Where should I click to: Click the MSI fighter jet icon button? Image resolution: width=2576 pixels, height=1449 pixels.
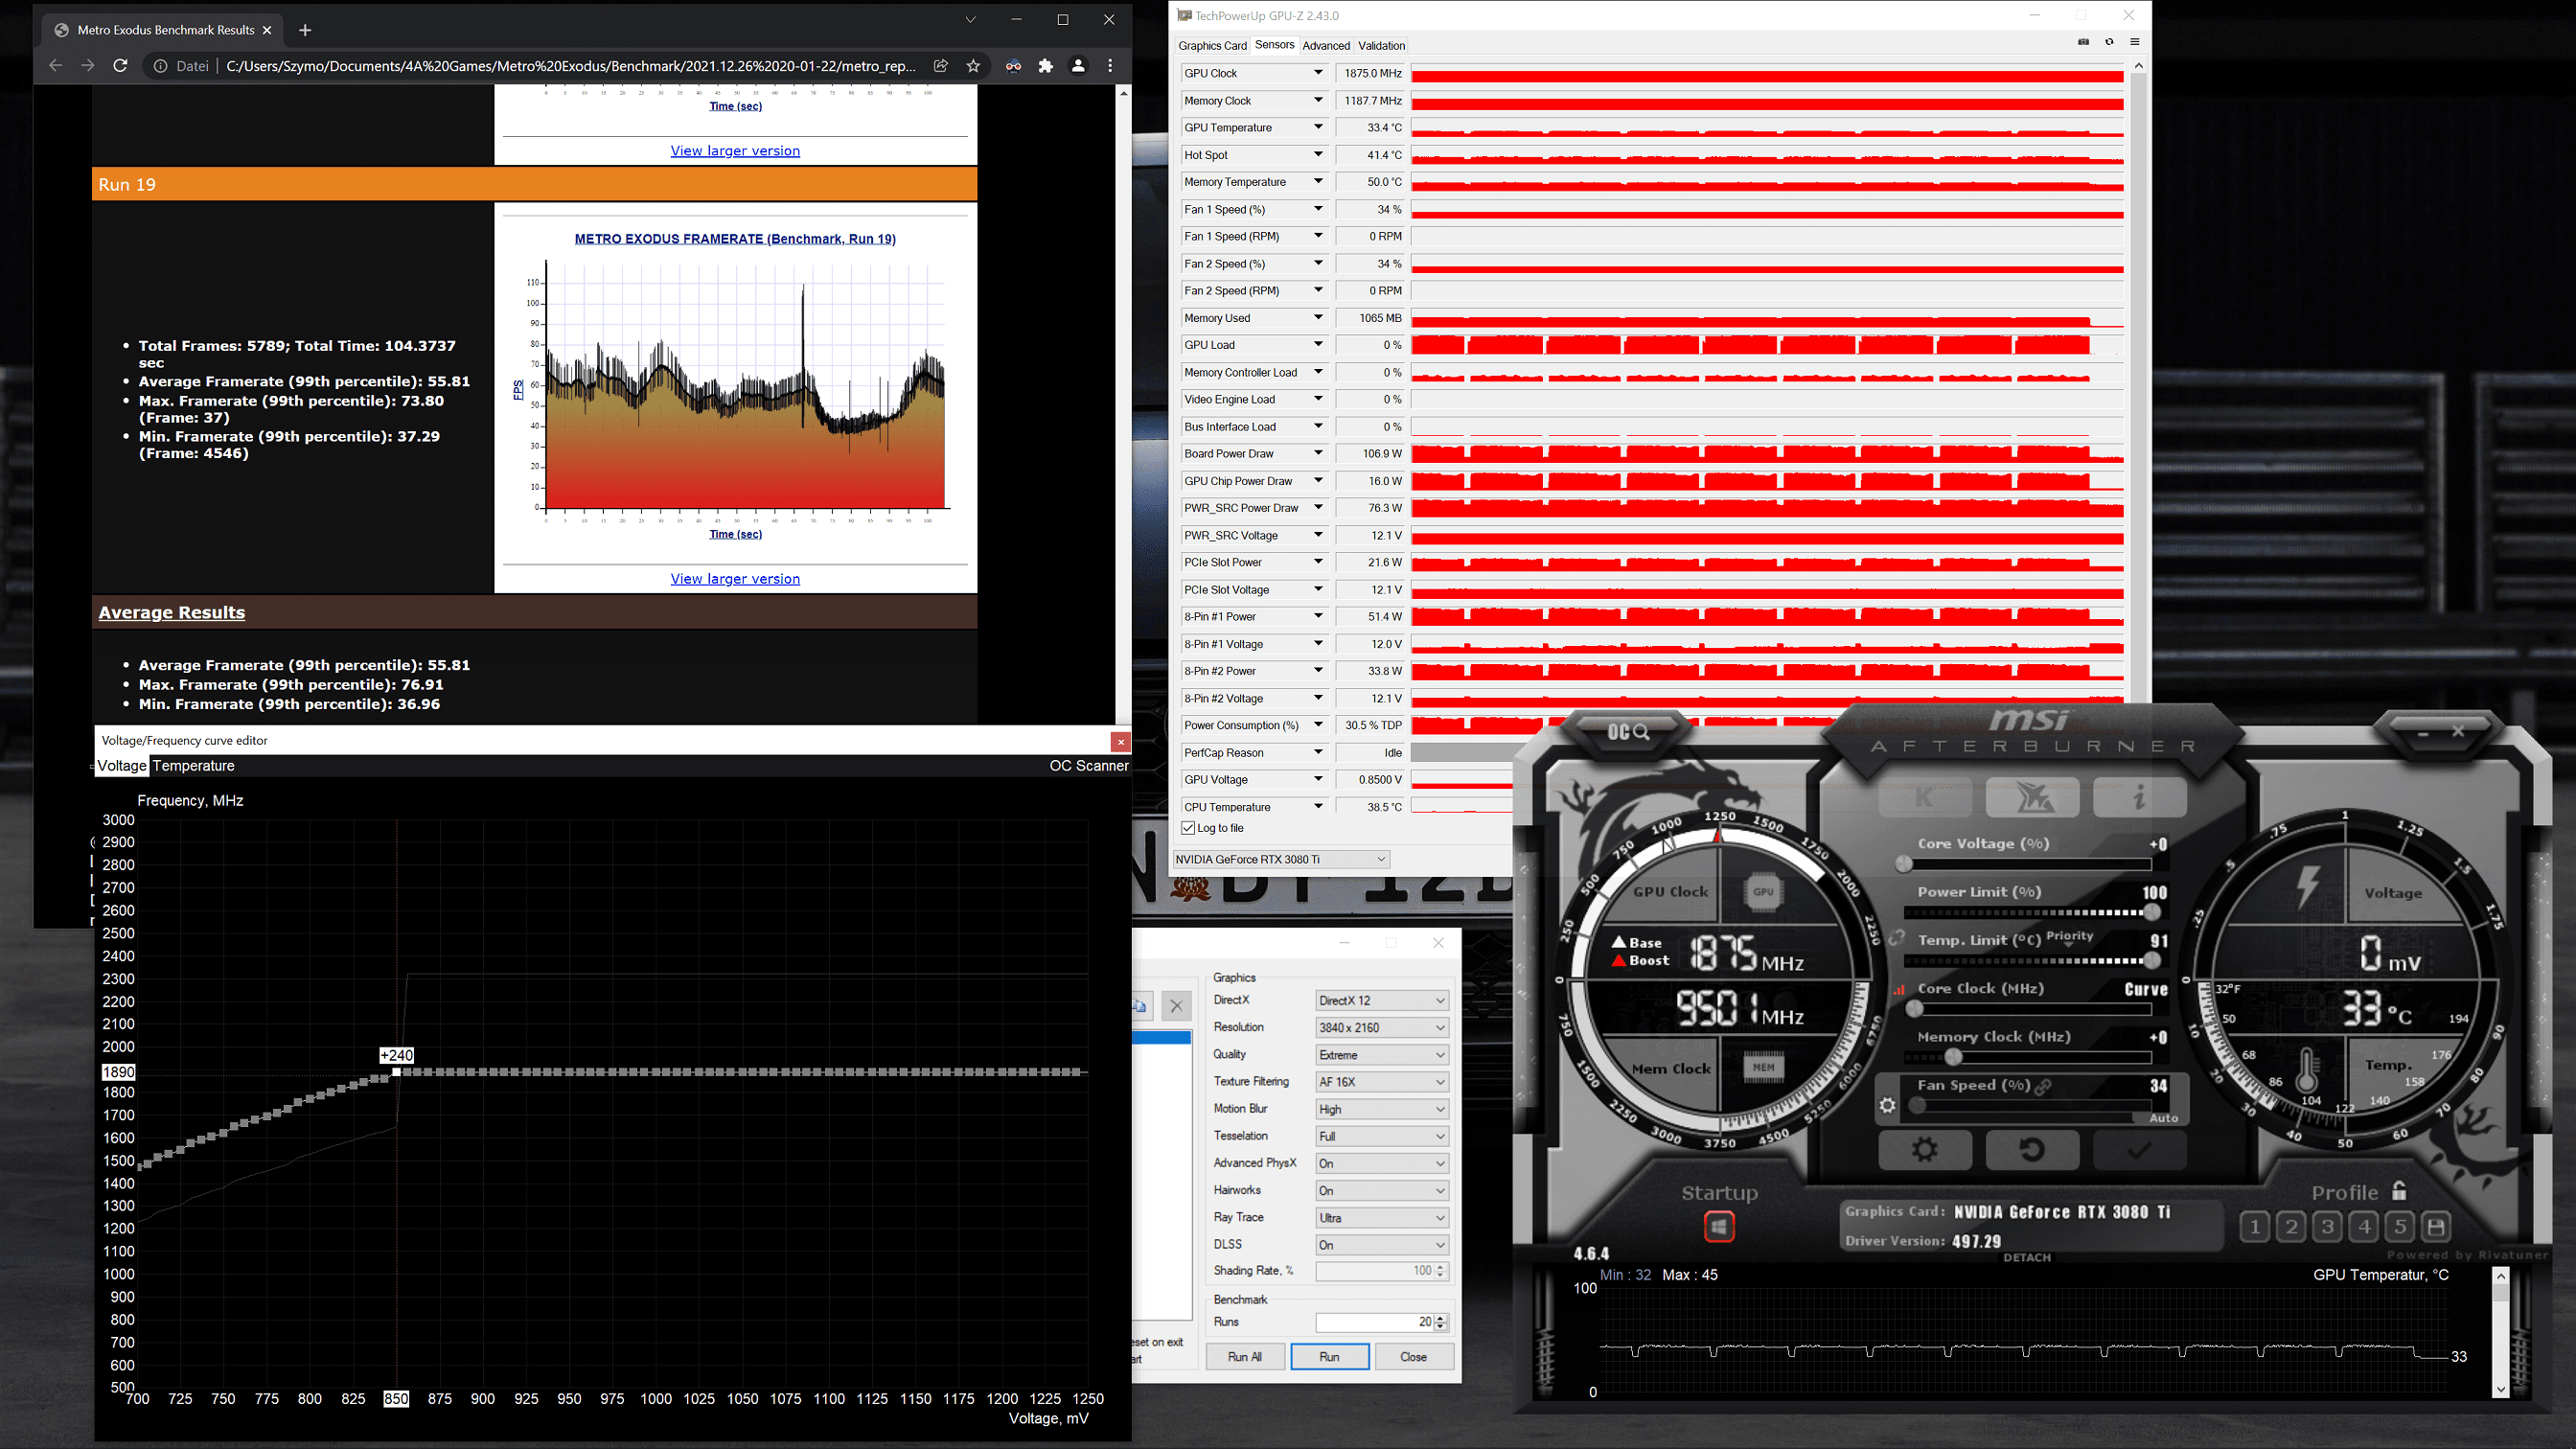click(x=2032, y=797)
